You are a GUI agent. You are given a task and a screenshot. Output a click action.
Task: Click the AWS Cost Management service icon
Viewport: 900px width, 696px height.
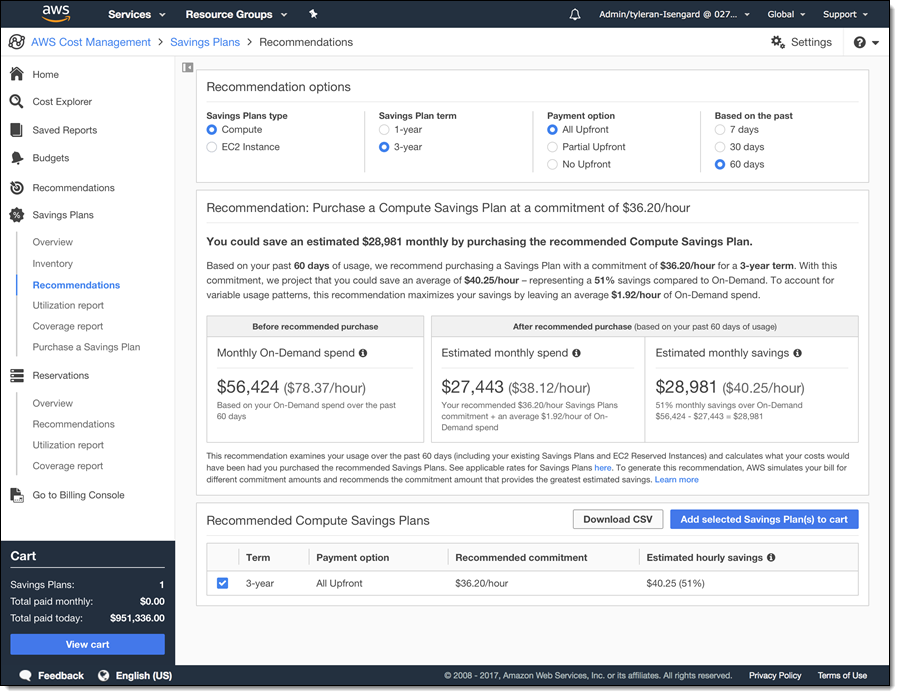[17, 42]
